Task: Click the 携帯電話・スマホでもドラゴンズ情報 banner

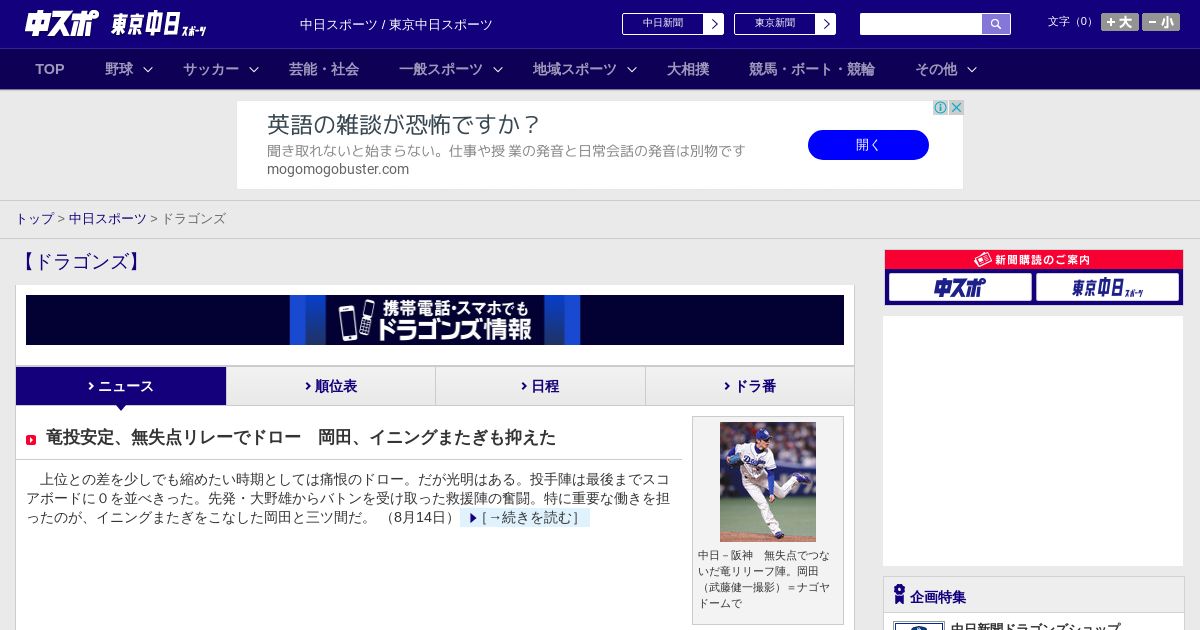Action: pos(435,320)
